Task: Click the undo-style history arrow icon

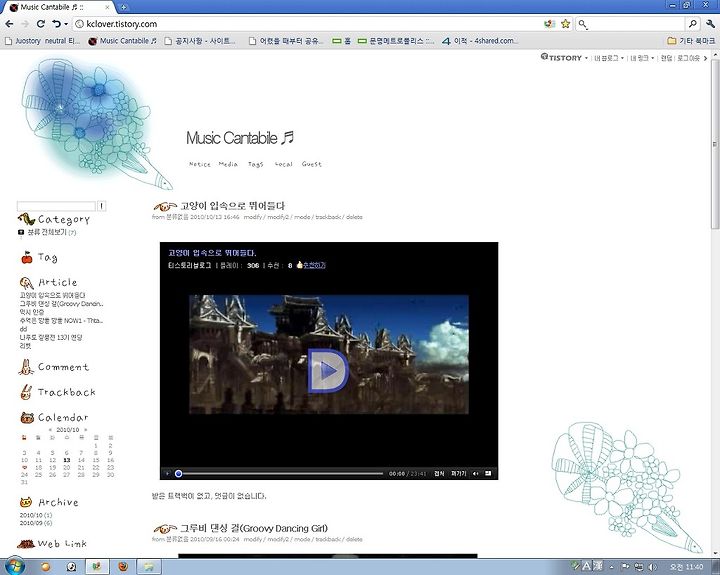Action: (x=56, y=24)
